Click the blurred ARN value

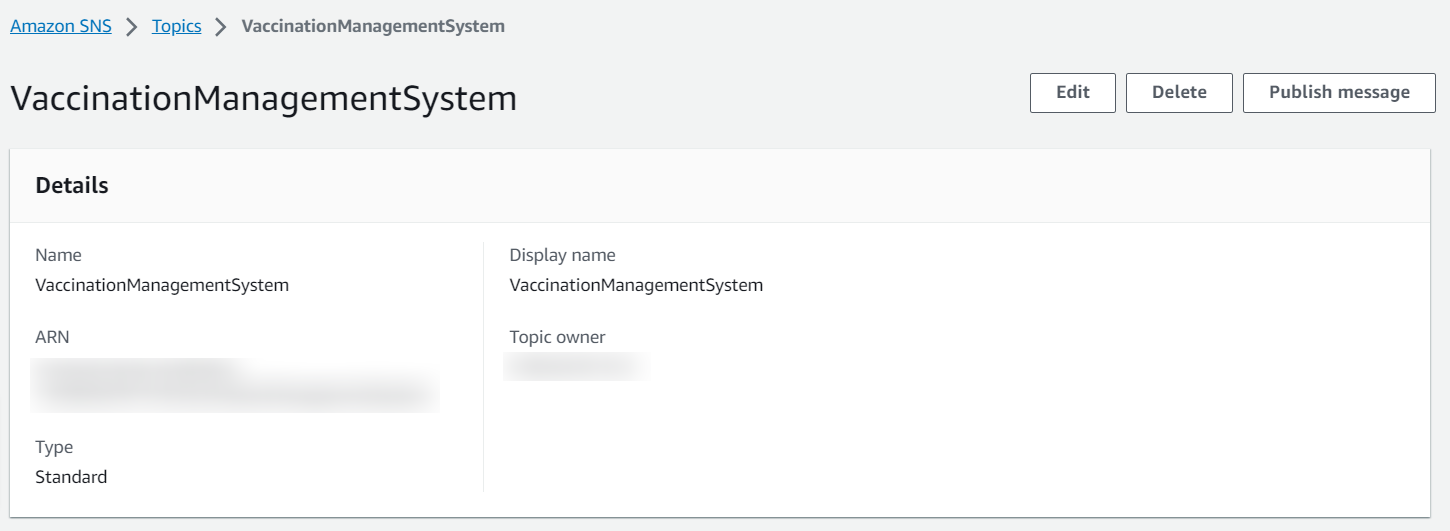[235, 385]
